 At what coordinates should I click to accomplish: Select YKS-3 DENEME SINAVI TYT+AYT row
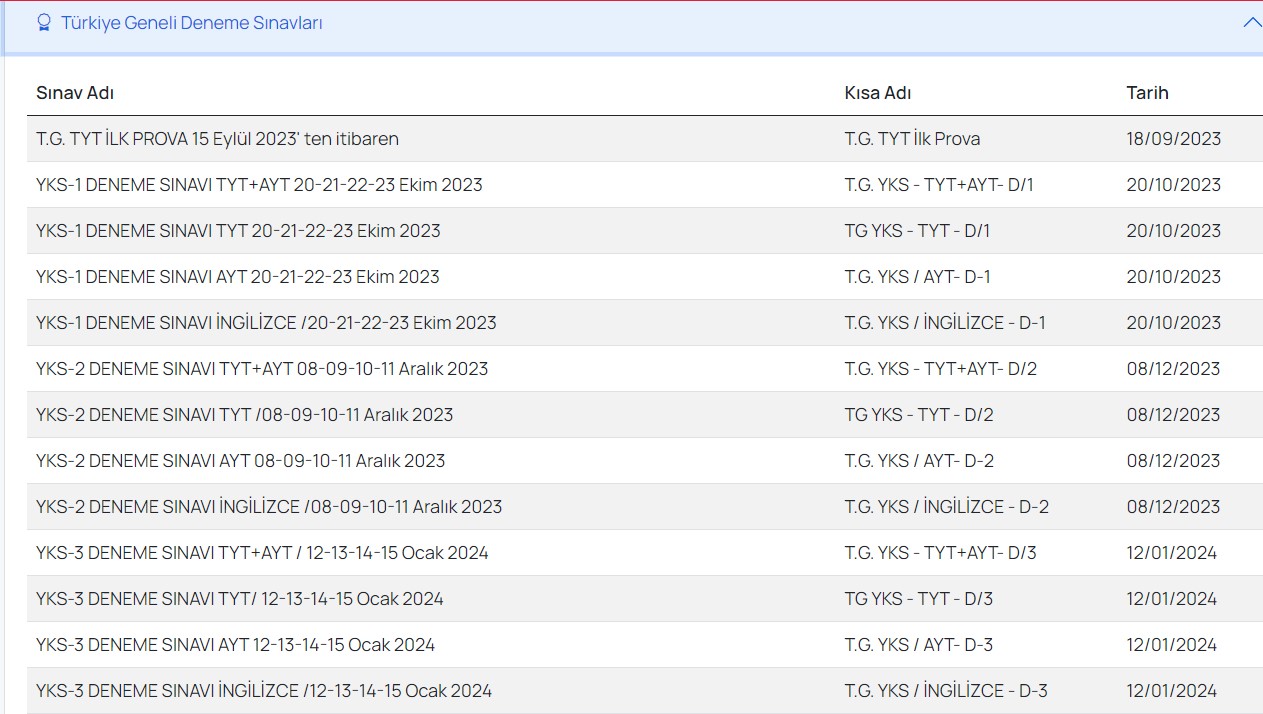(262, 553)
